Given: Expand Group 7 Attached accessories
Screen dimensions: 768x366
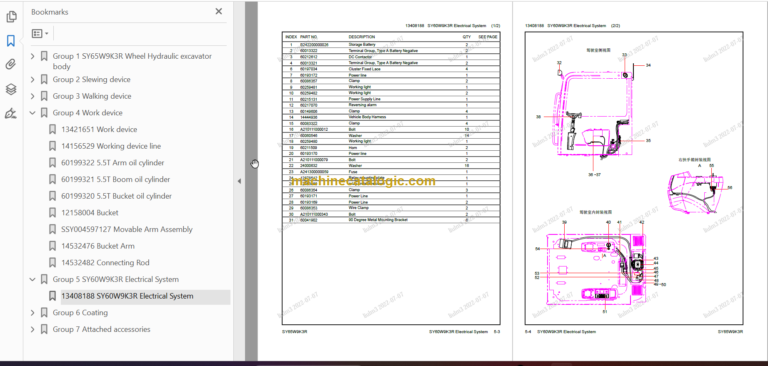Looking at the screenshot, I should pos(32,329).
